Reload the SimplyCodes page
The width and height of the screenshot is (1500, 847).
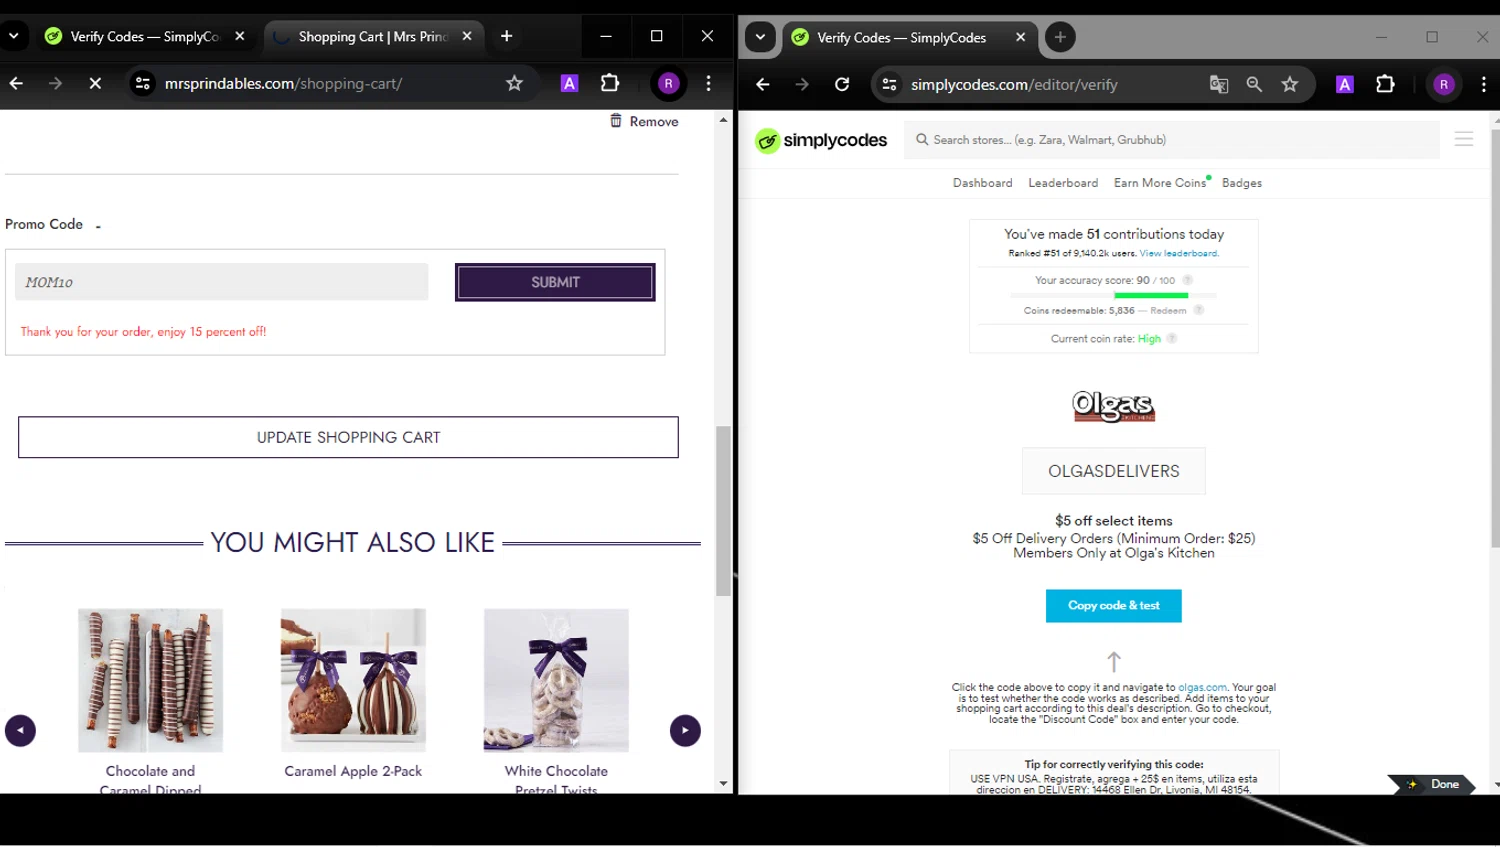pos(842,85)
